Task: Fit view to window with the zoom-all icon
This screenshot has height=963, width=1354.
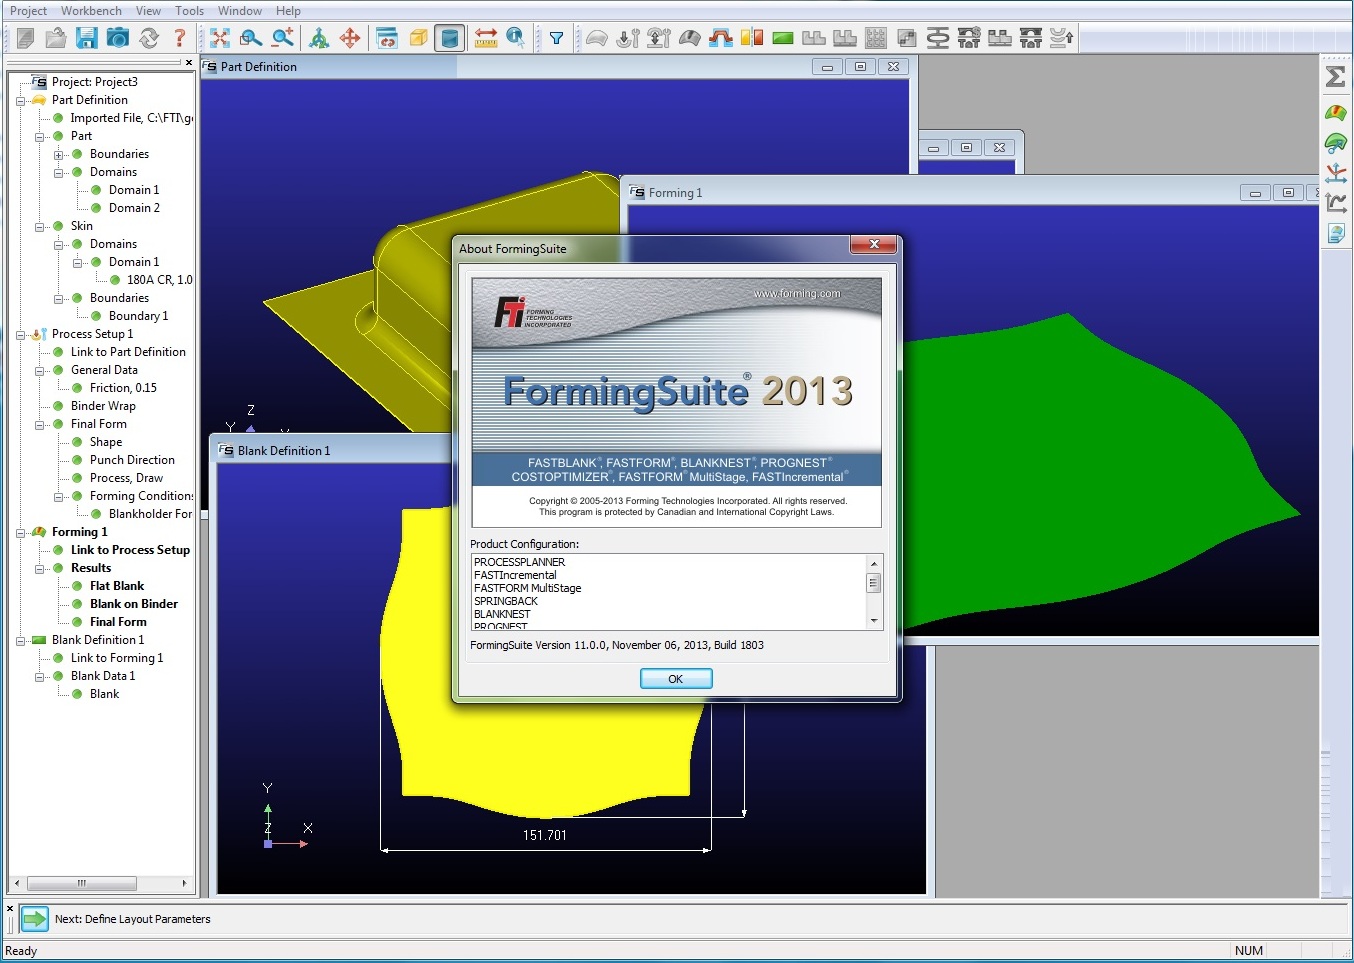Action: click(220, 38)
